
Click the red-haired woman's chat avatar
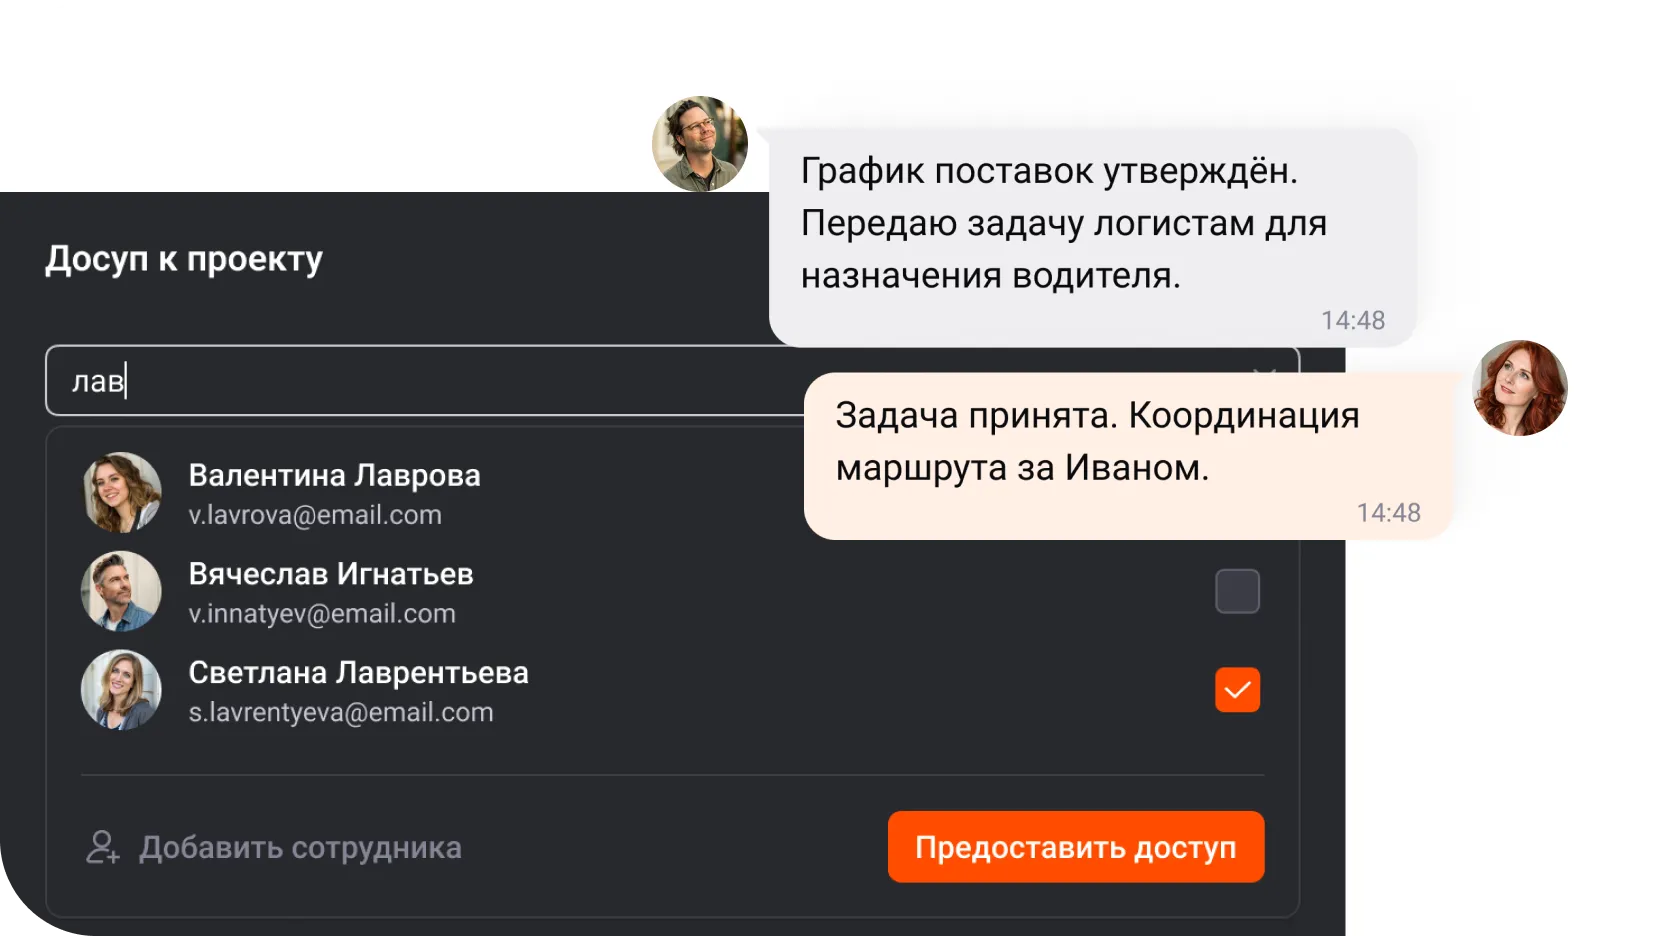(1518, 388)
